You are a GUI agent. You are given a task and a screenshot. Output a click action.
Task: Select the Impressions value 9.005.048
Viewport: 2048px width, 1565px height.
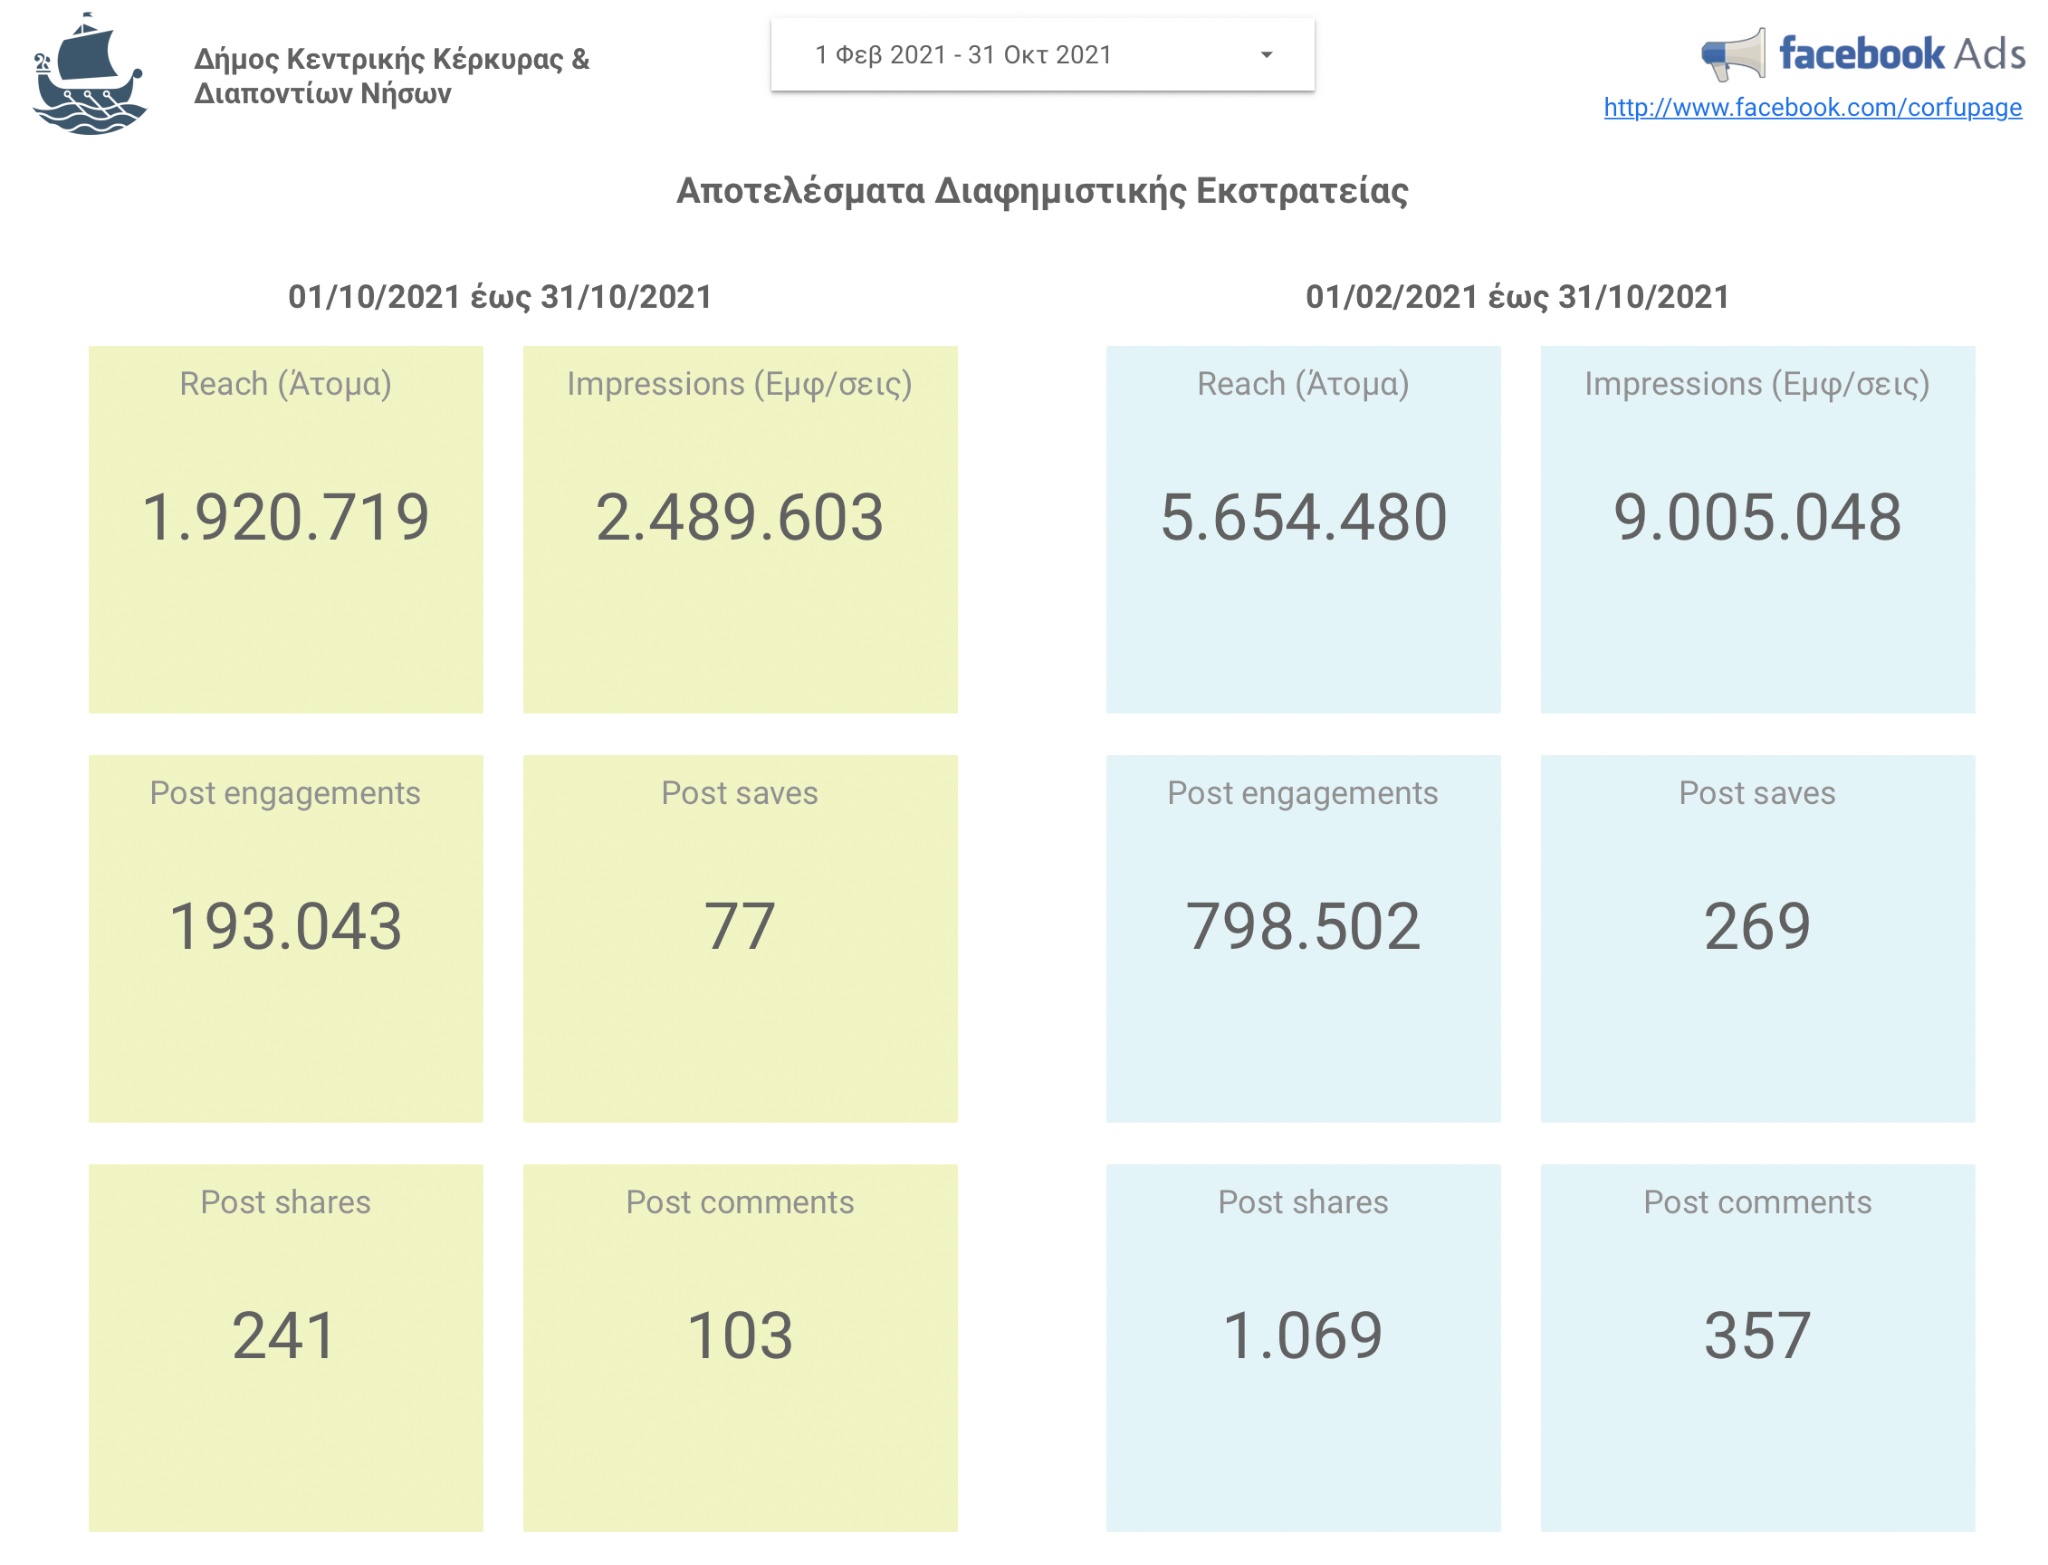coord(1757,517)
